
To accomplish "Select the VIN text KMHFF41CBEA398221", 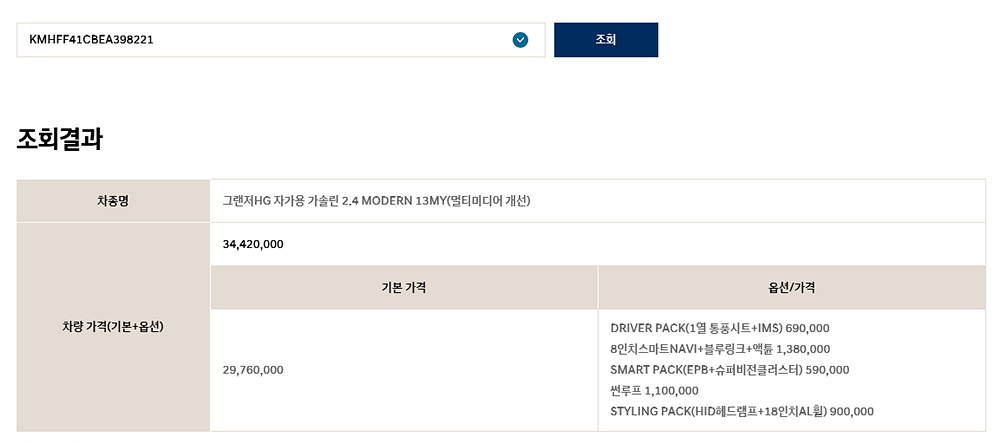I will (91, 40).
